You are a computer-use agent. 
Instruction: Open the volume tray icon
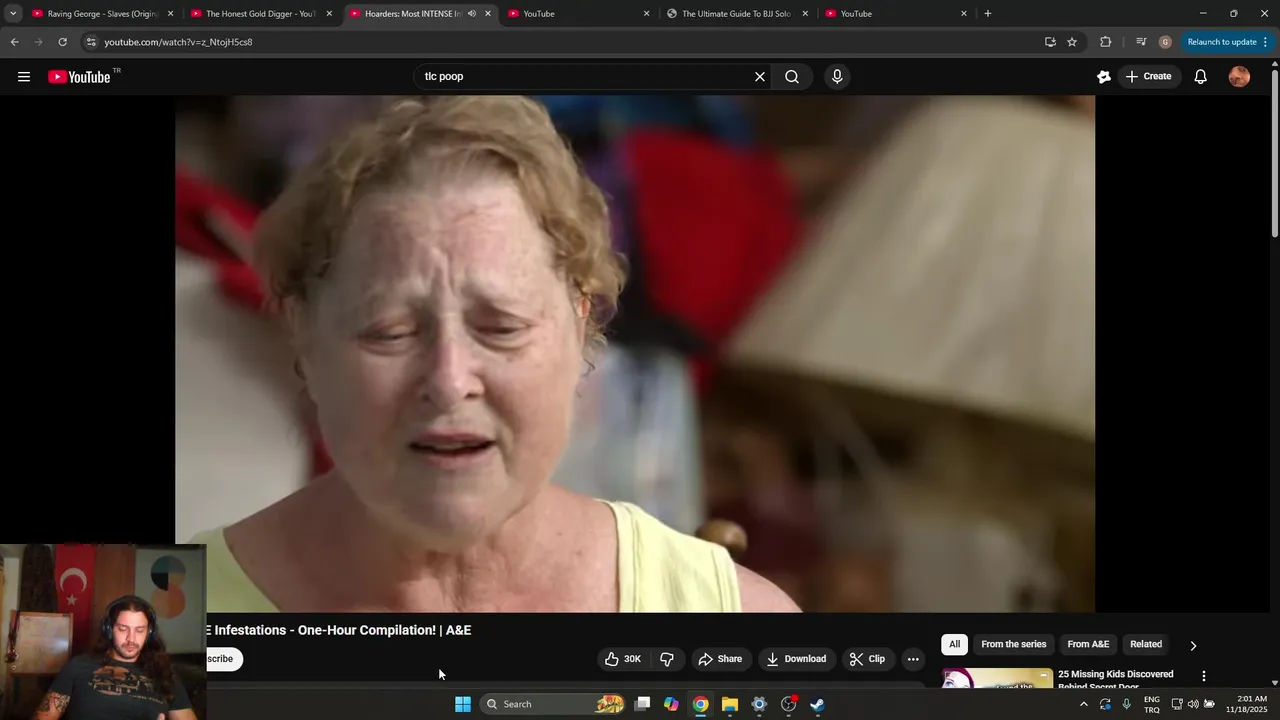click(1193, 704)
